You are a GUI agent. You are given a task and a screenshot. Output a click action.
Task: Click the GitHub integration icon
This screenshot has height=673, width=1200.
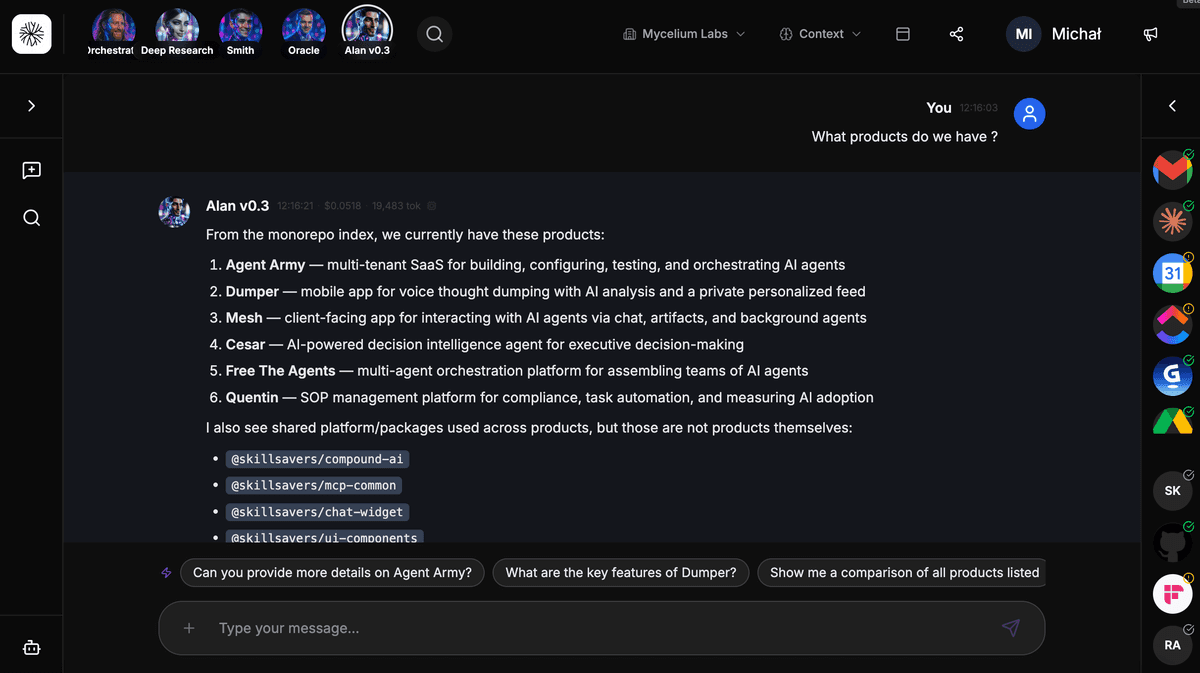(x=1172, y=540)
